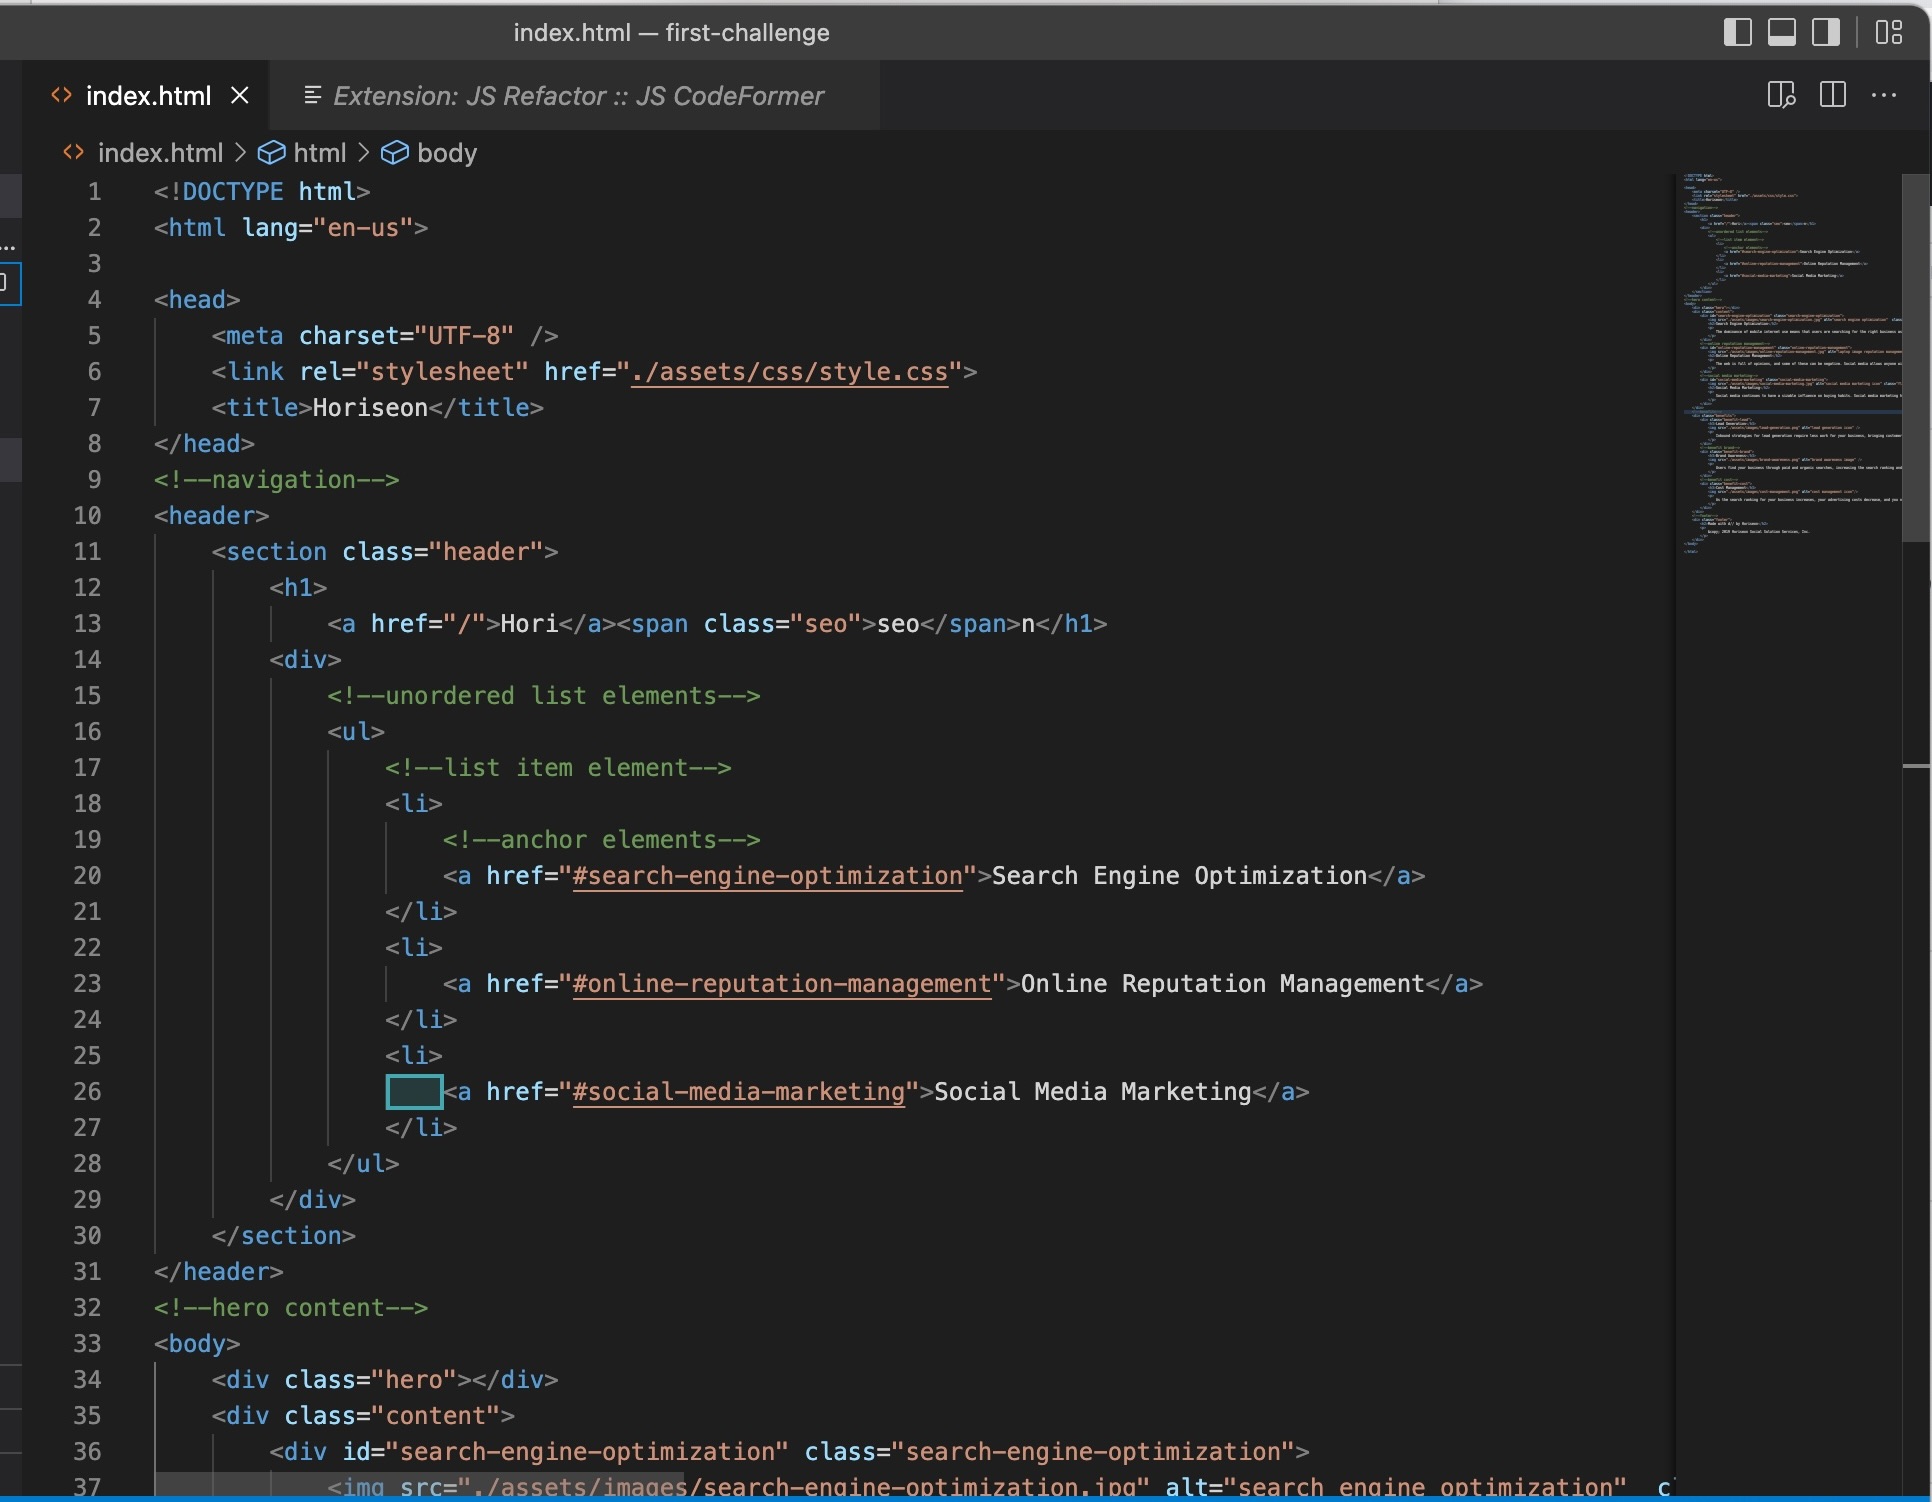Click the cube icon next to body in breadcrumbs
This screenshot has height=1502, width=1932.
click(396, 152)
